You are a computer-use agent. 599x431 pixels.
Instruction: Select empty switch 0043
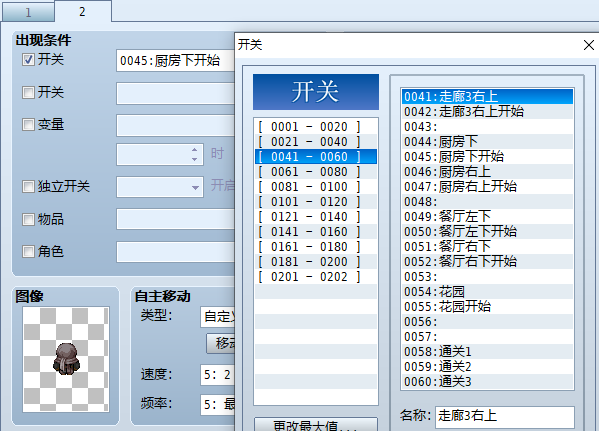coord(487,126)
